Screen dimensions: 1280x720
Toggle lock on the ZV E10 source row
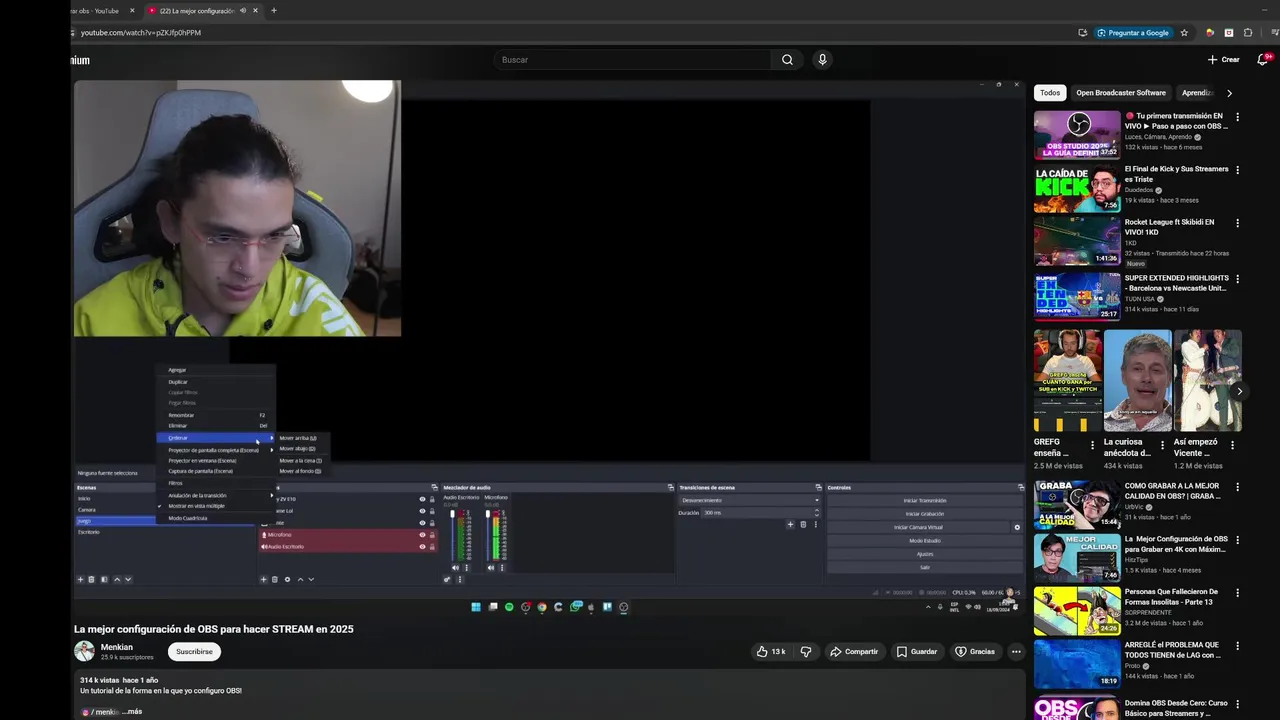pos(432,499)
